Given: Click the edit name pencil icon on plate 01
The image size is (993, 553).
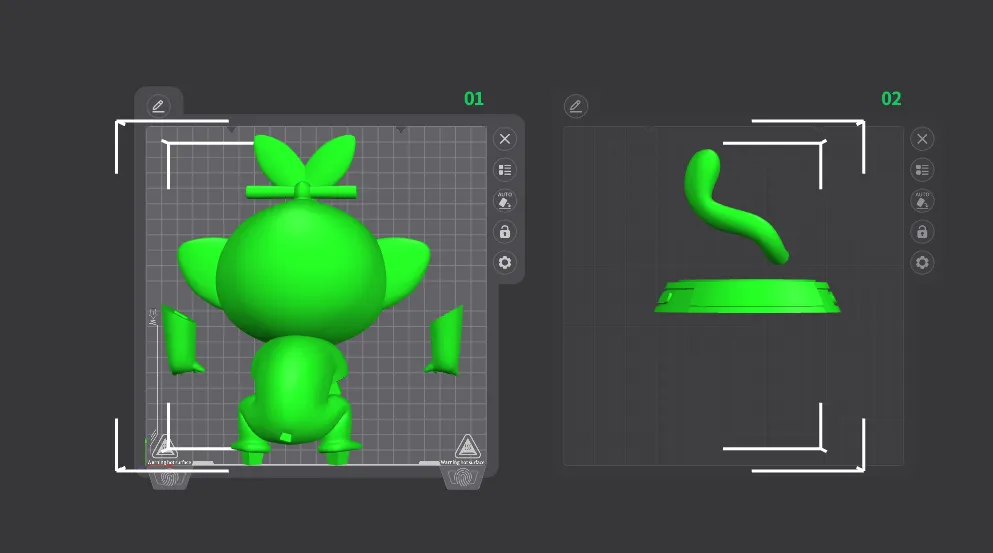Looking at the screenshot, I should tap(158, 106).
